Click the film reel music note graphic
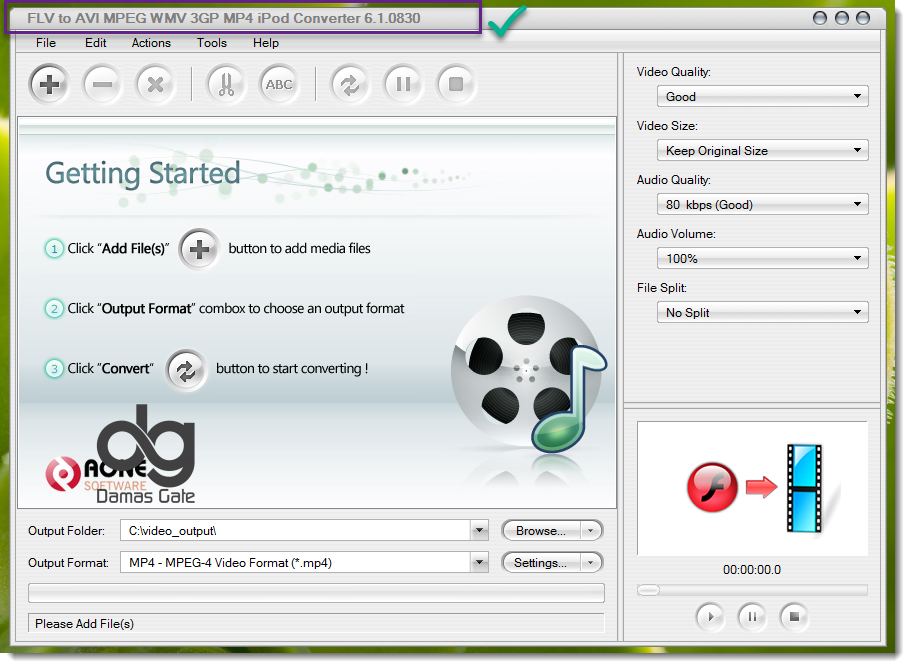Image resolution: width=910 pixels, height=668 pixels. click(x=528, y=374)
